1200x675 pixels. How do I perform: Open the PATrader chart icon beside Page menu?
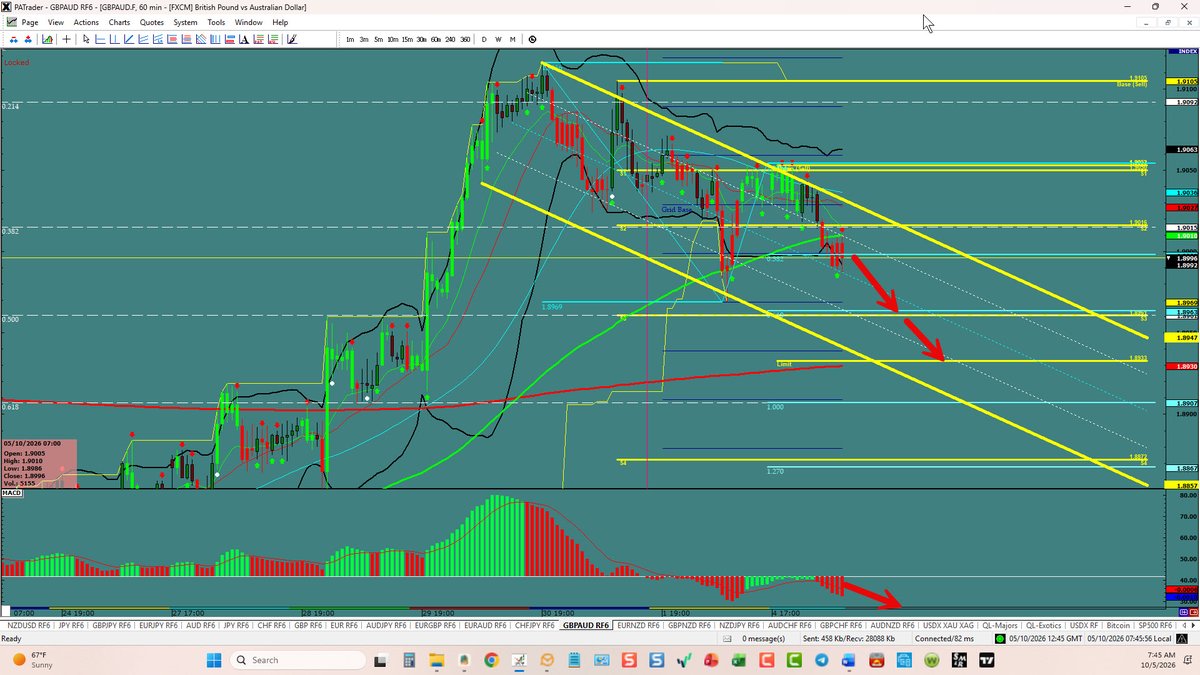[10, 22]
